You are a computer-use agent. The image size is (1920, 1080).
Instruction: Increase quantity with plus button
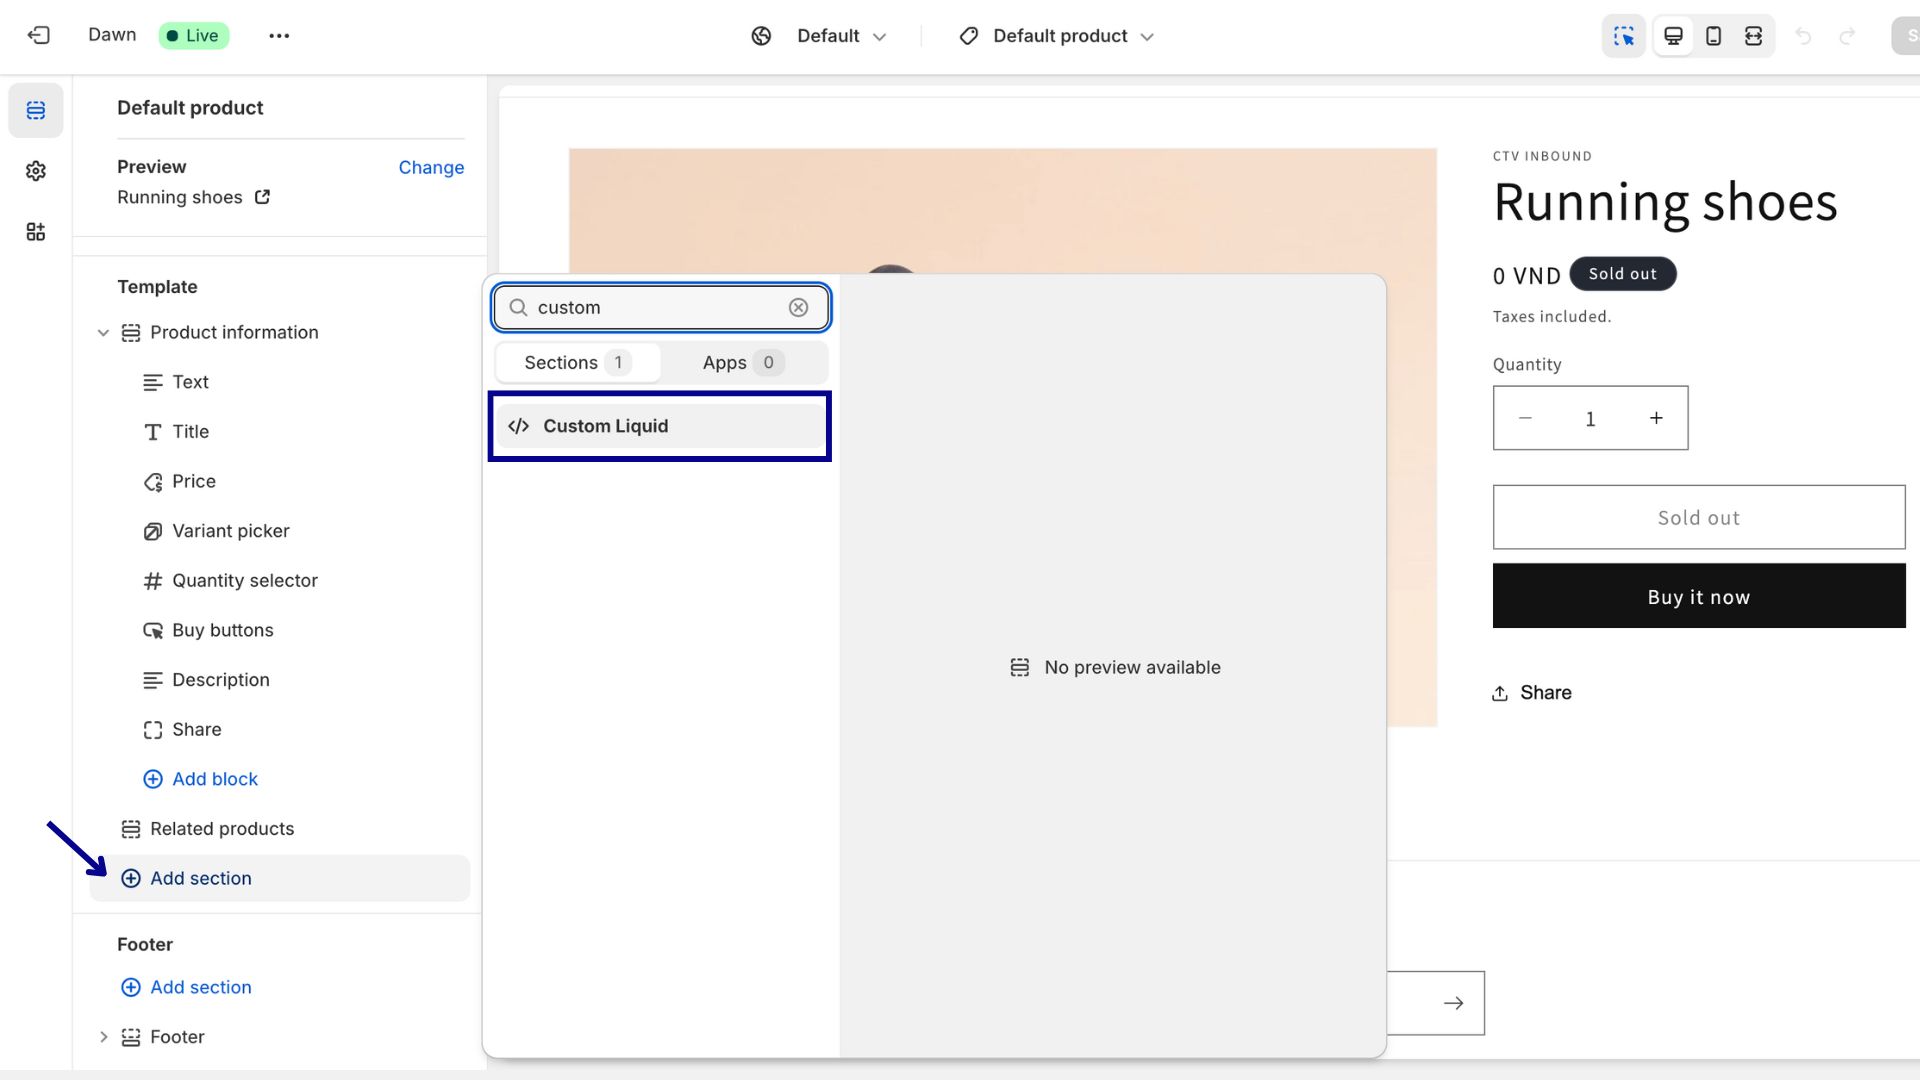pyautogui.click(x=1656, y=418)
